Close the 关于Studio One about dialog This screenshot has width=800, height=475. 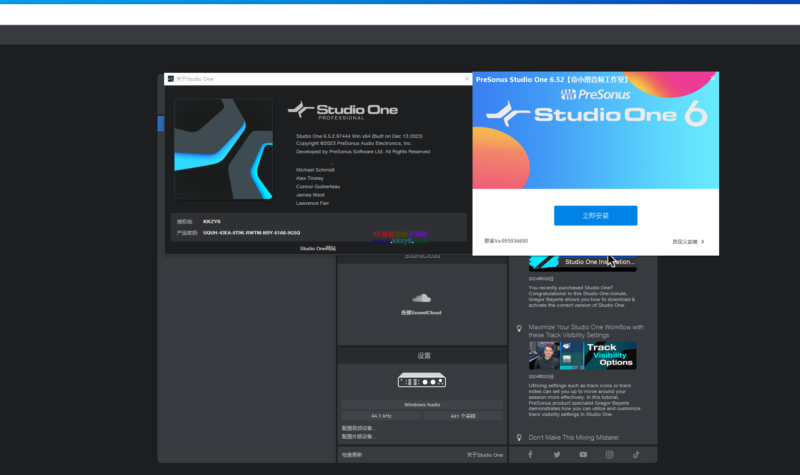point(467,79)
